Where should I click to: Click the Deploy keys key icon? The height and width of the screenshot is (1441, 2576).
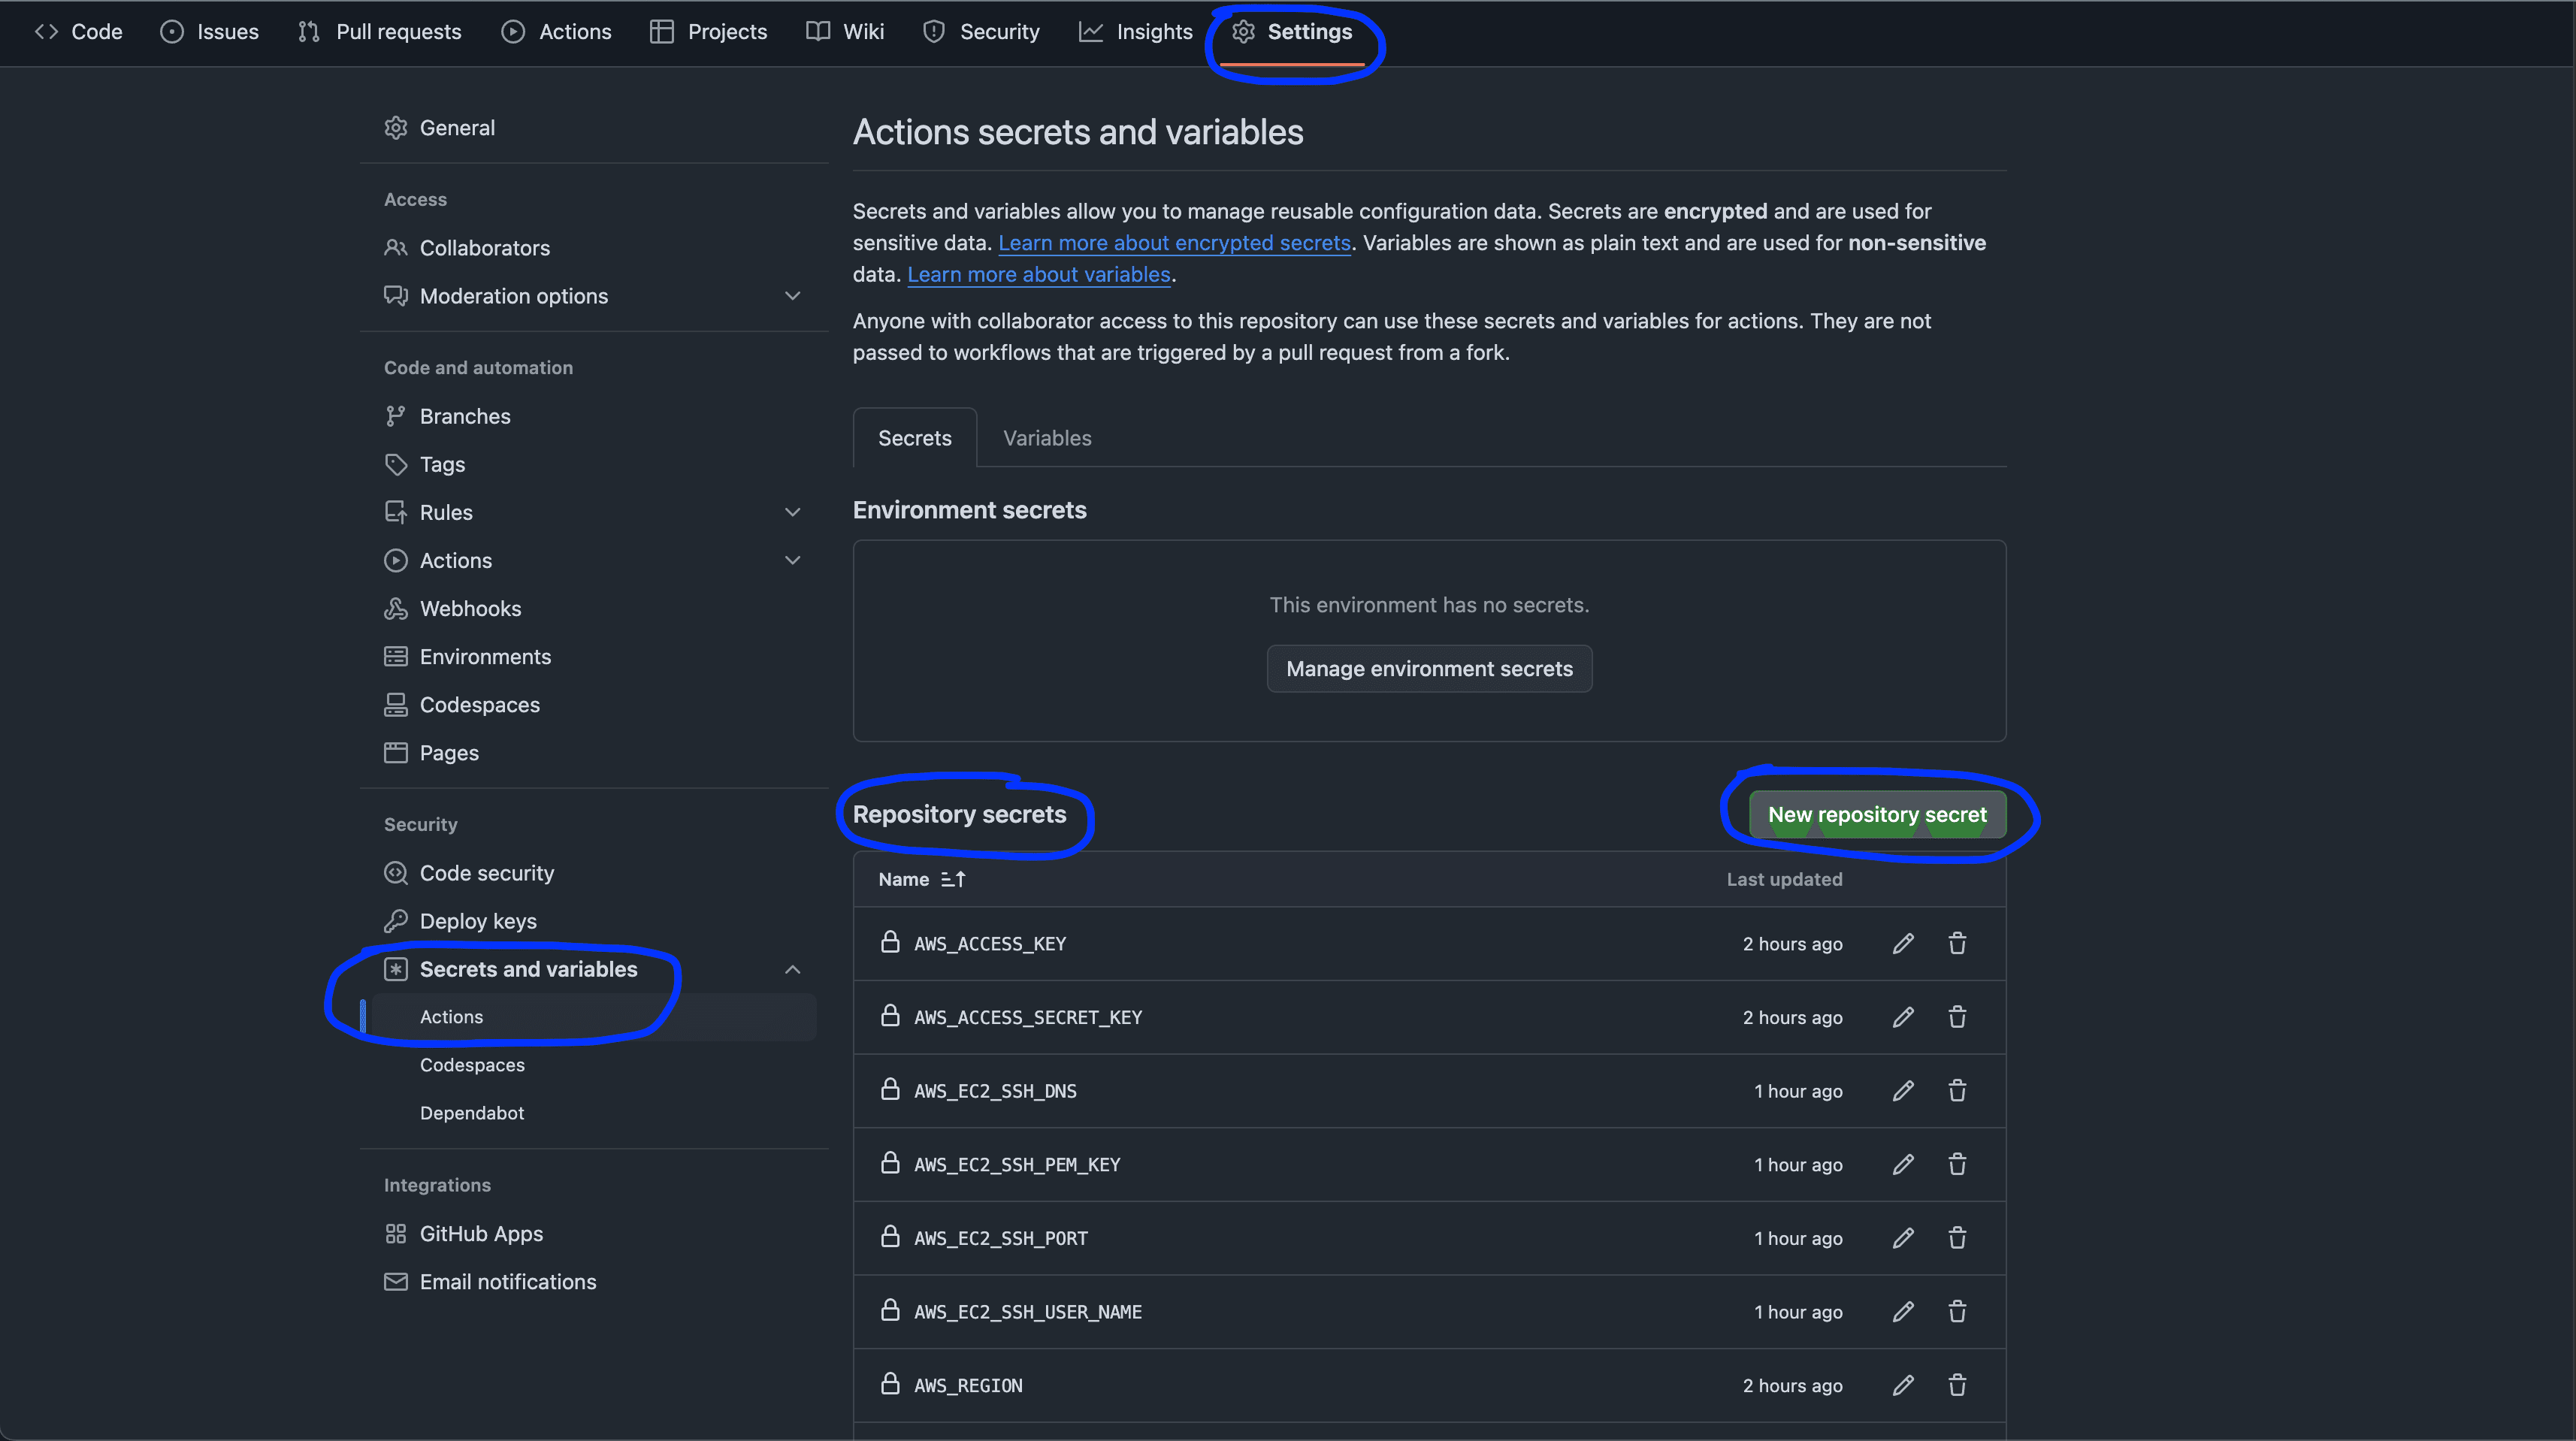pos(396,920)
